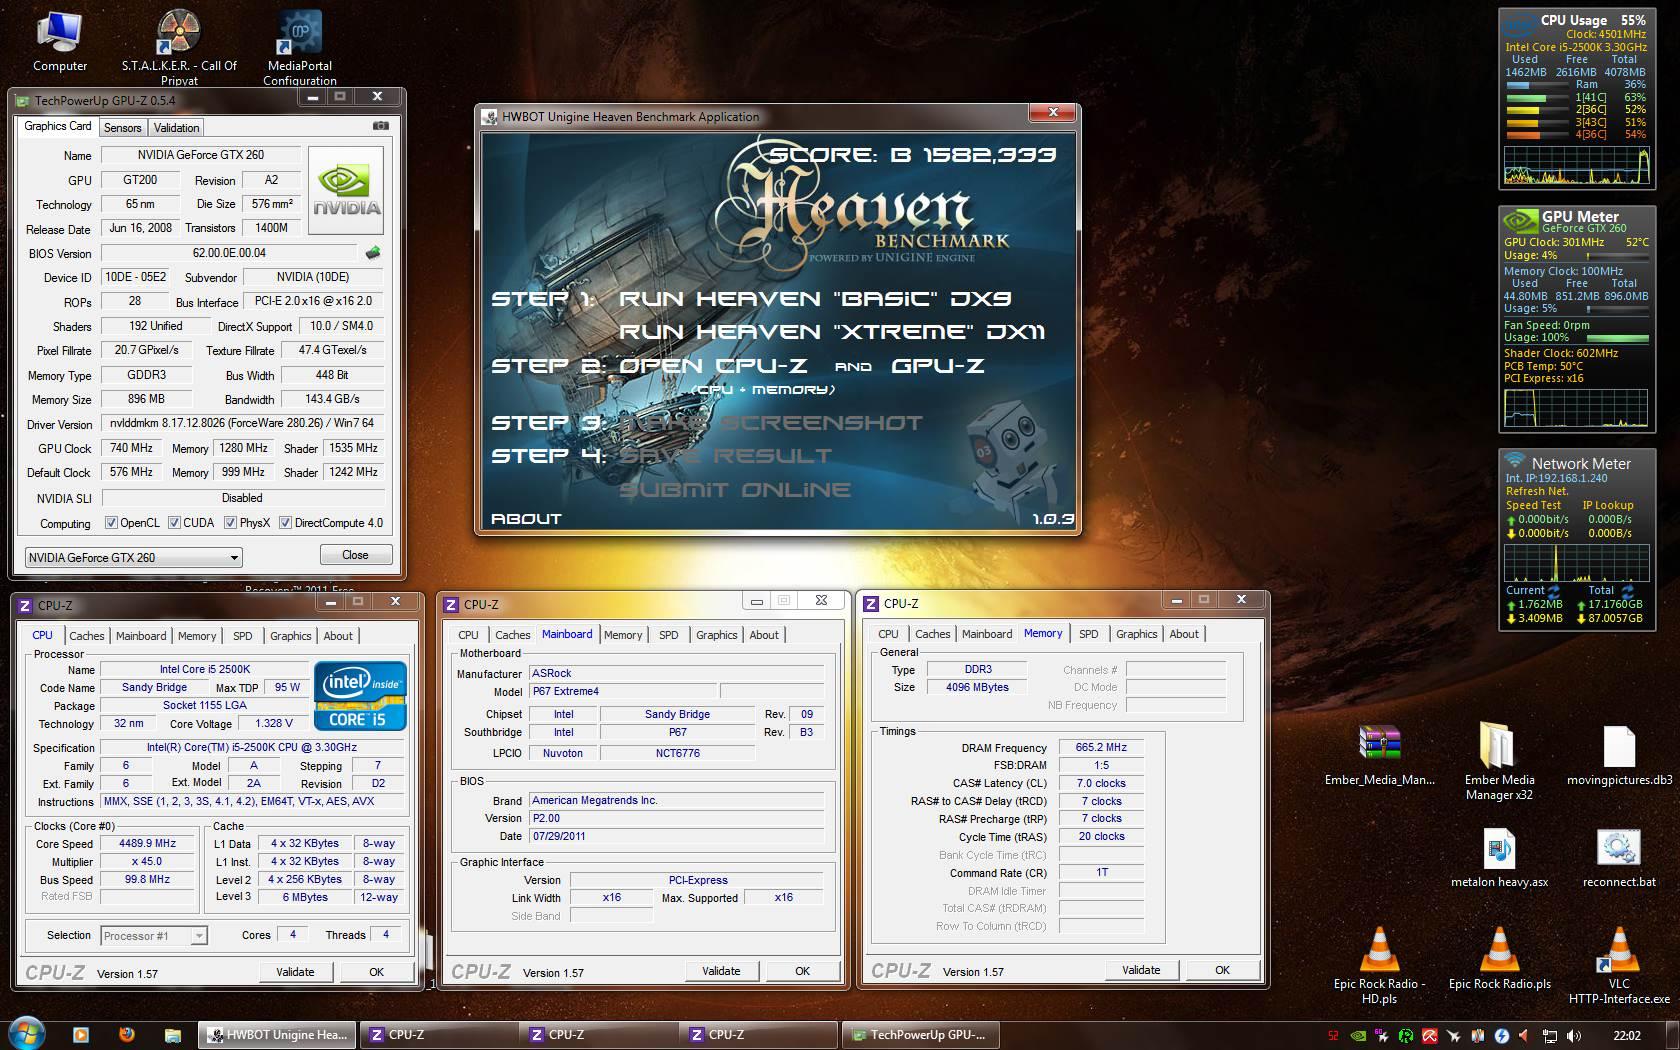
Task: Open the GPU selection dropdown in GPU-Z
Action: (133, 557)
